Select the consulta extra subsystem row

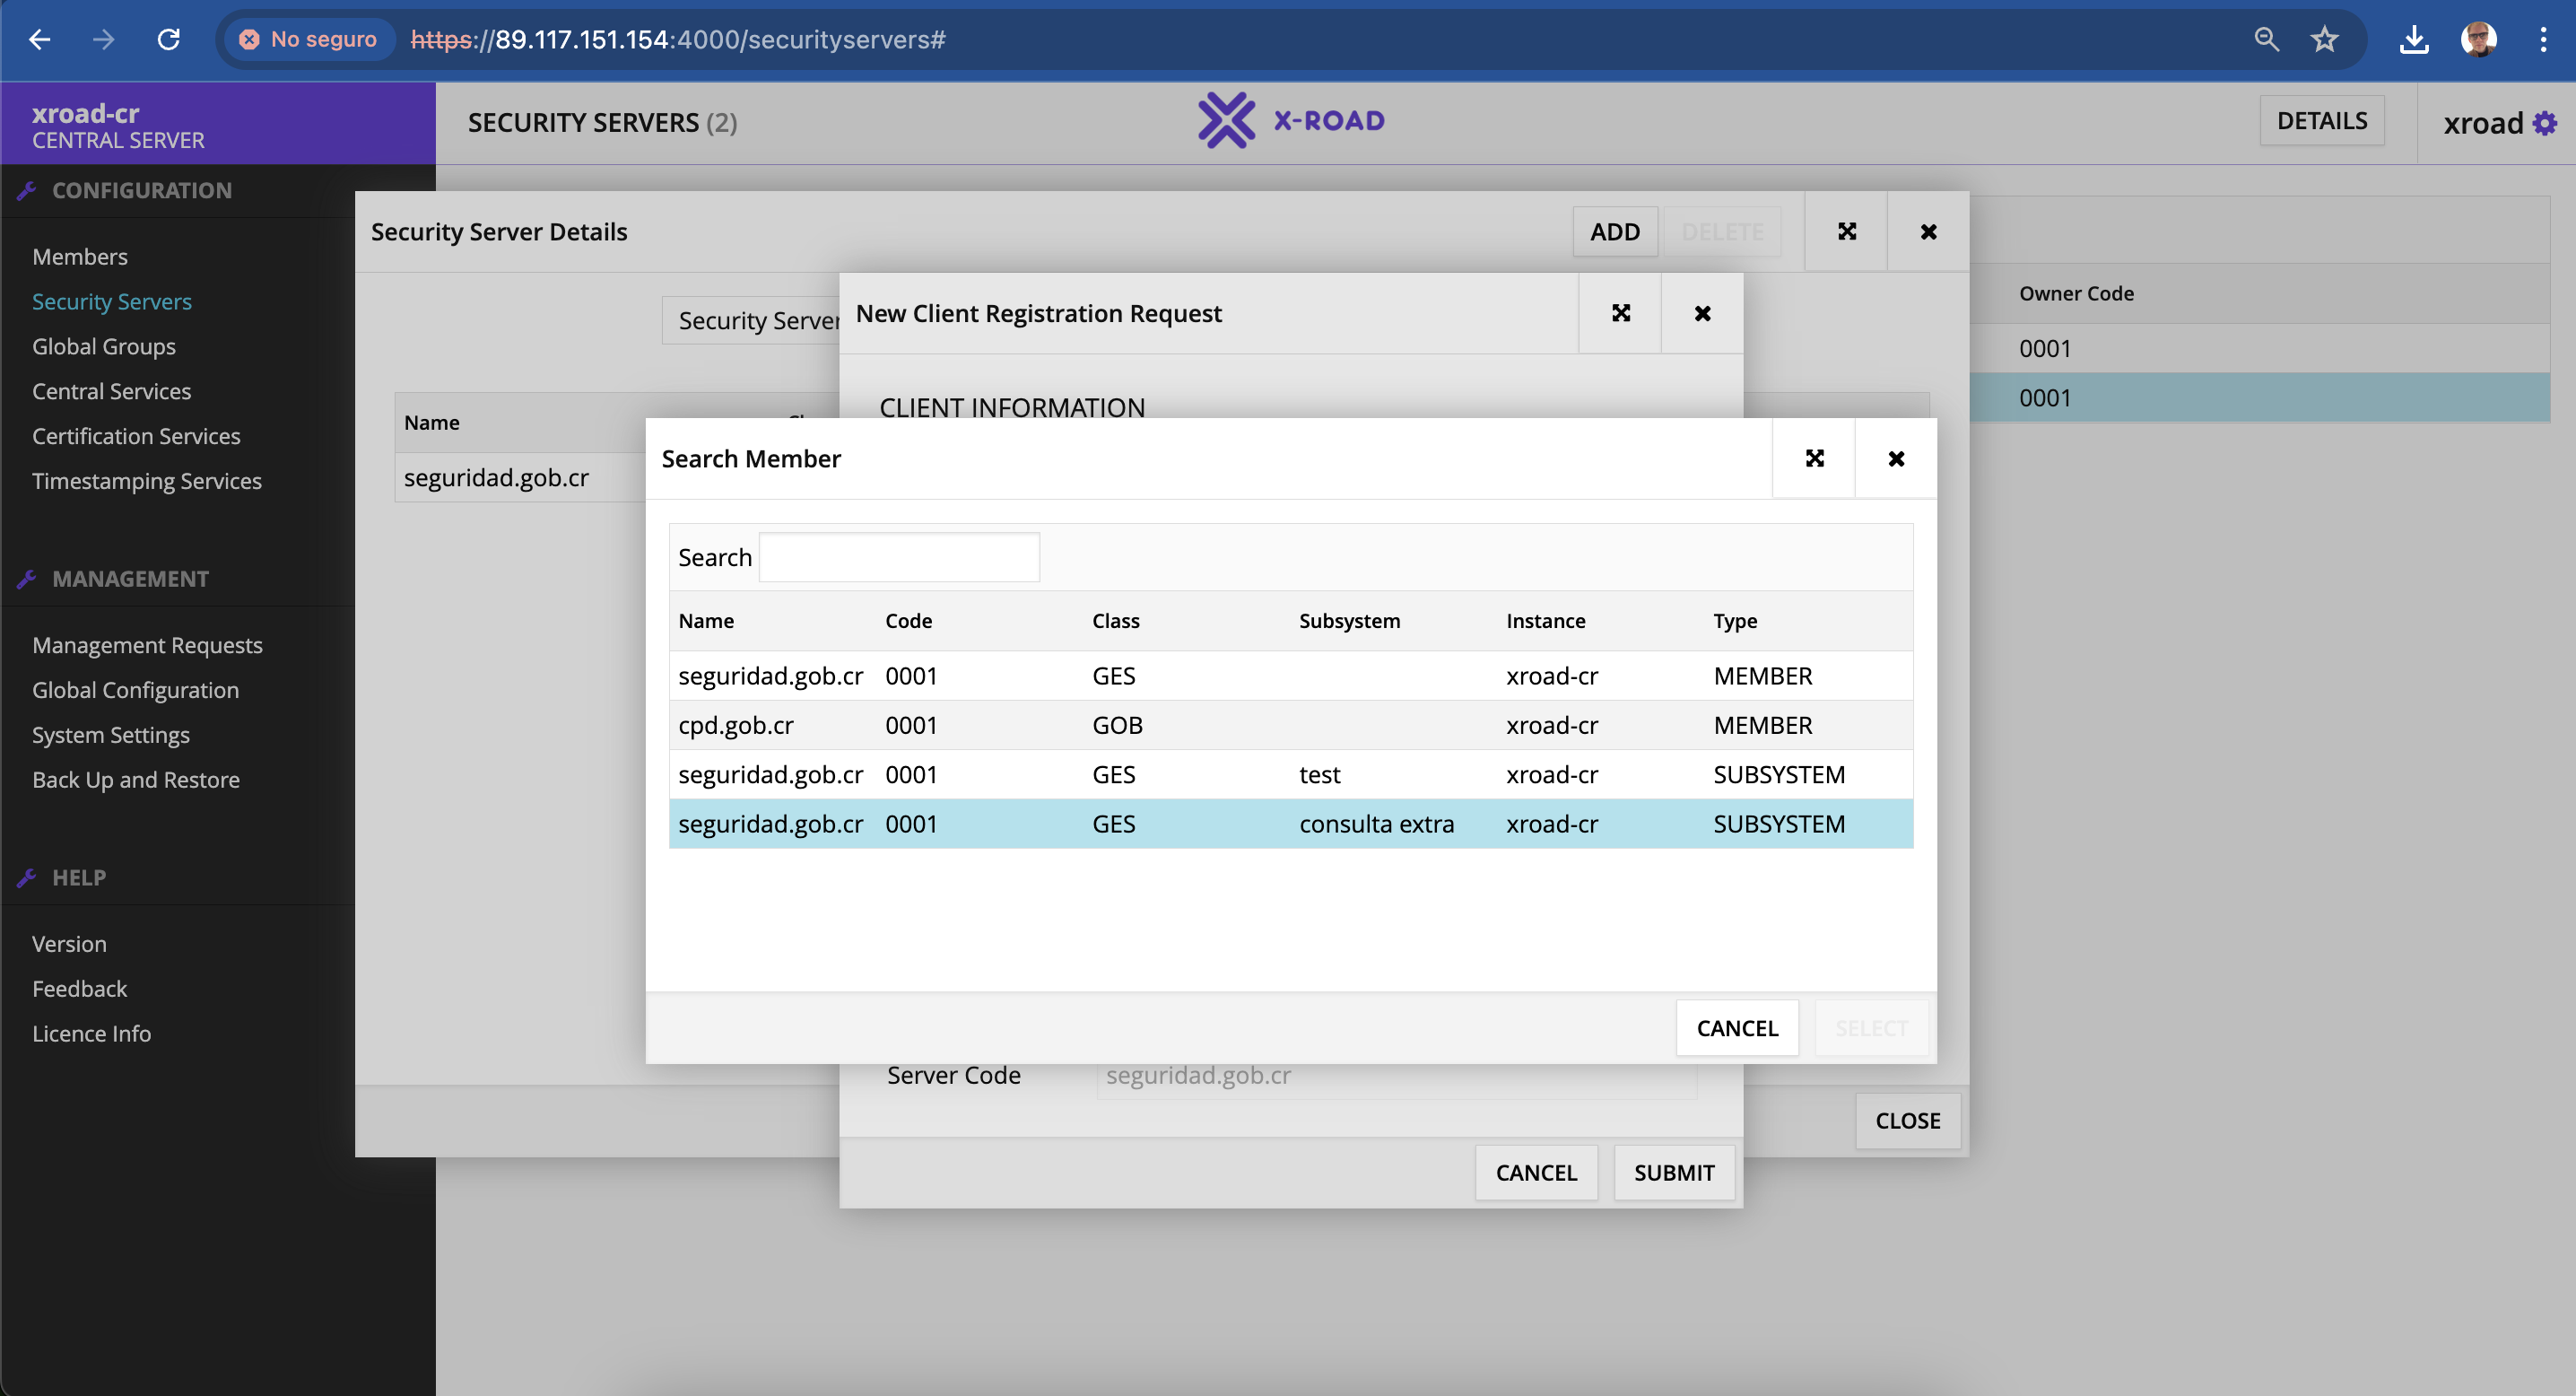[1290, 824]
